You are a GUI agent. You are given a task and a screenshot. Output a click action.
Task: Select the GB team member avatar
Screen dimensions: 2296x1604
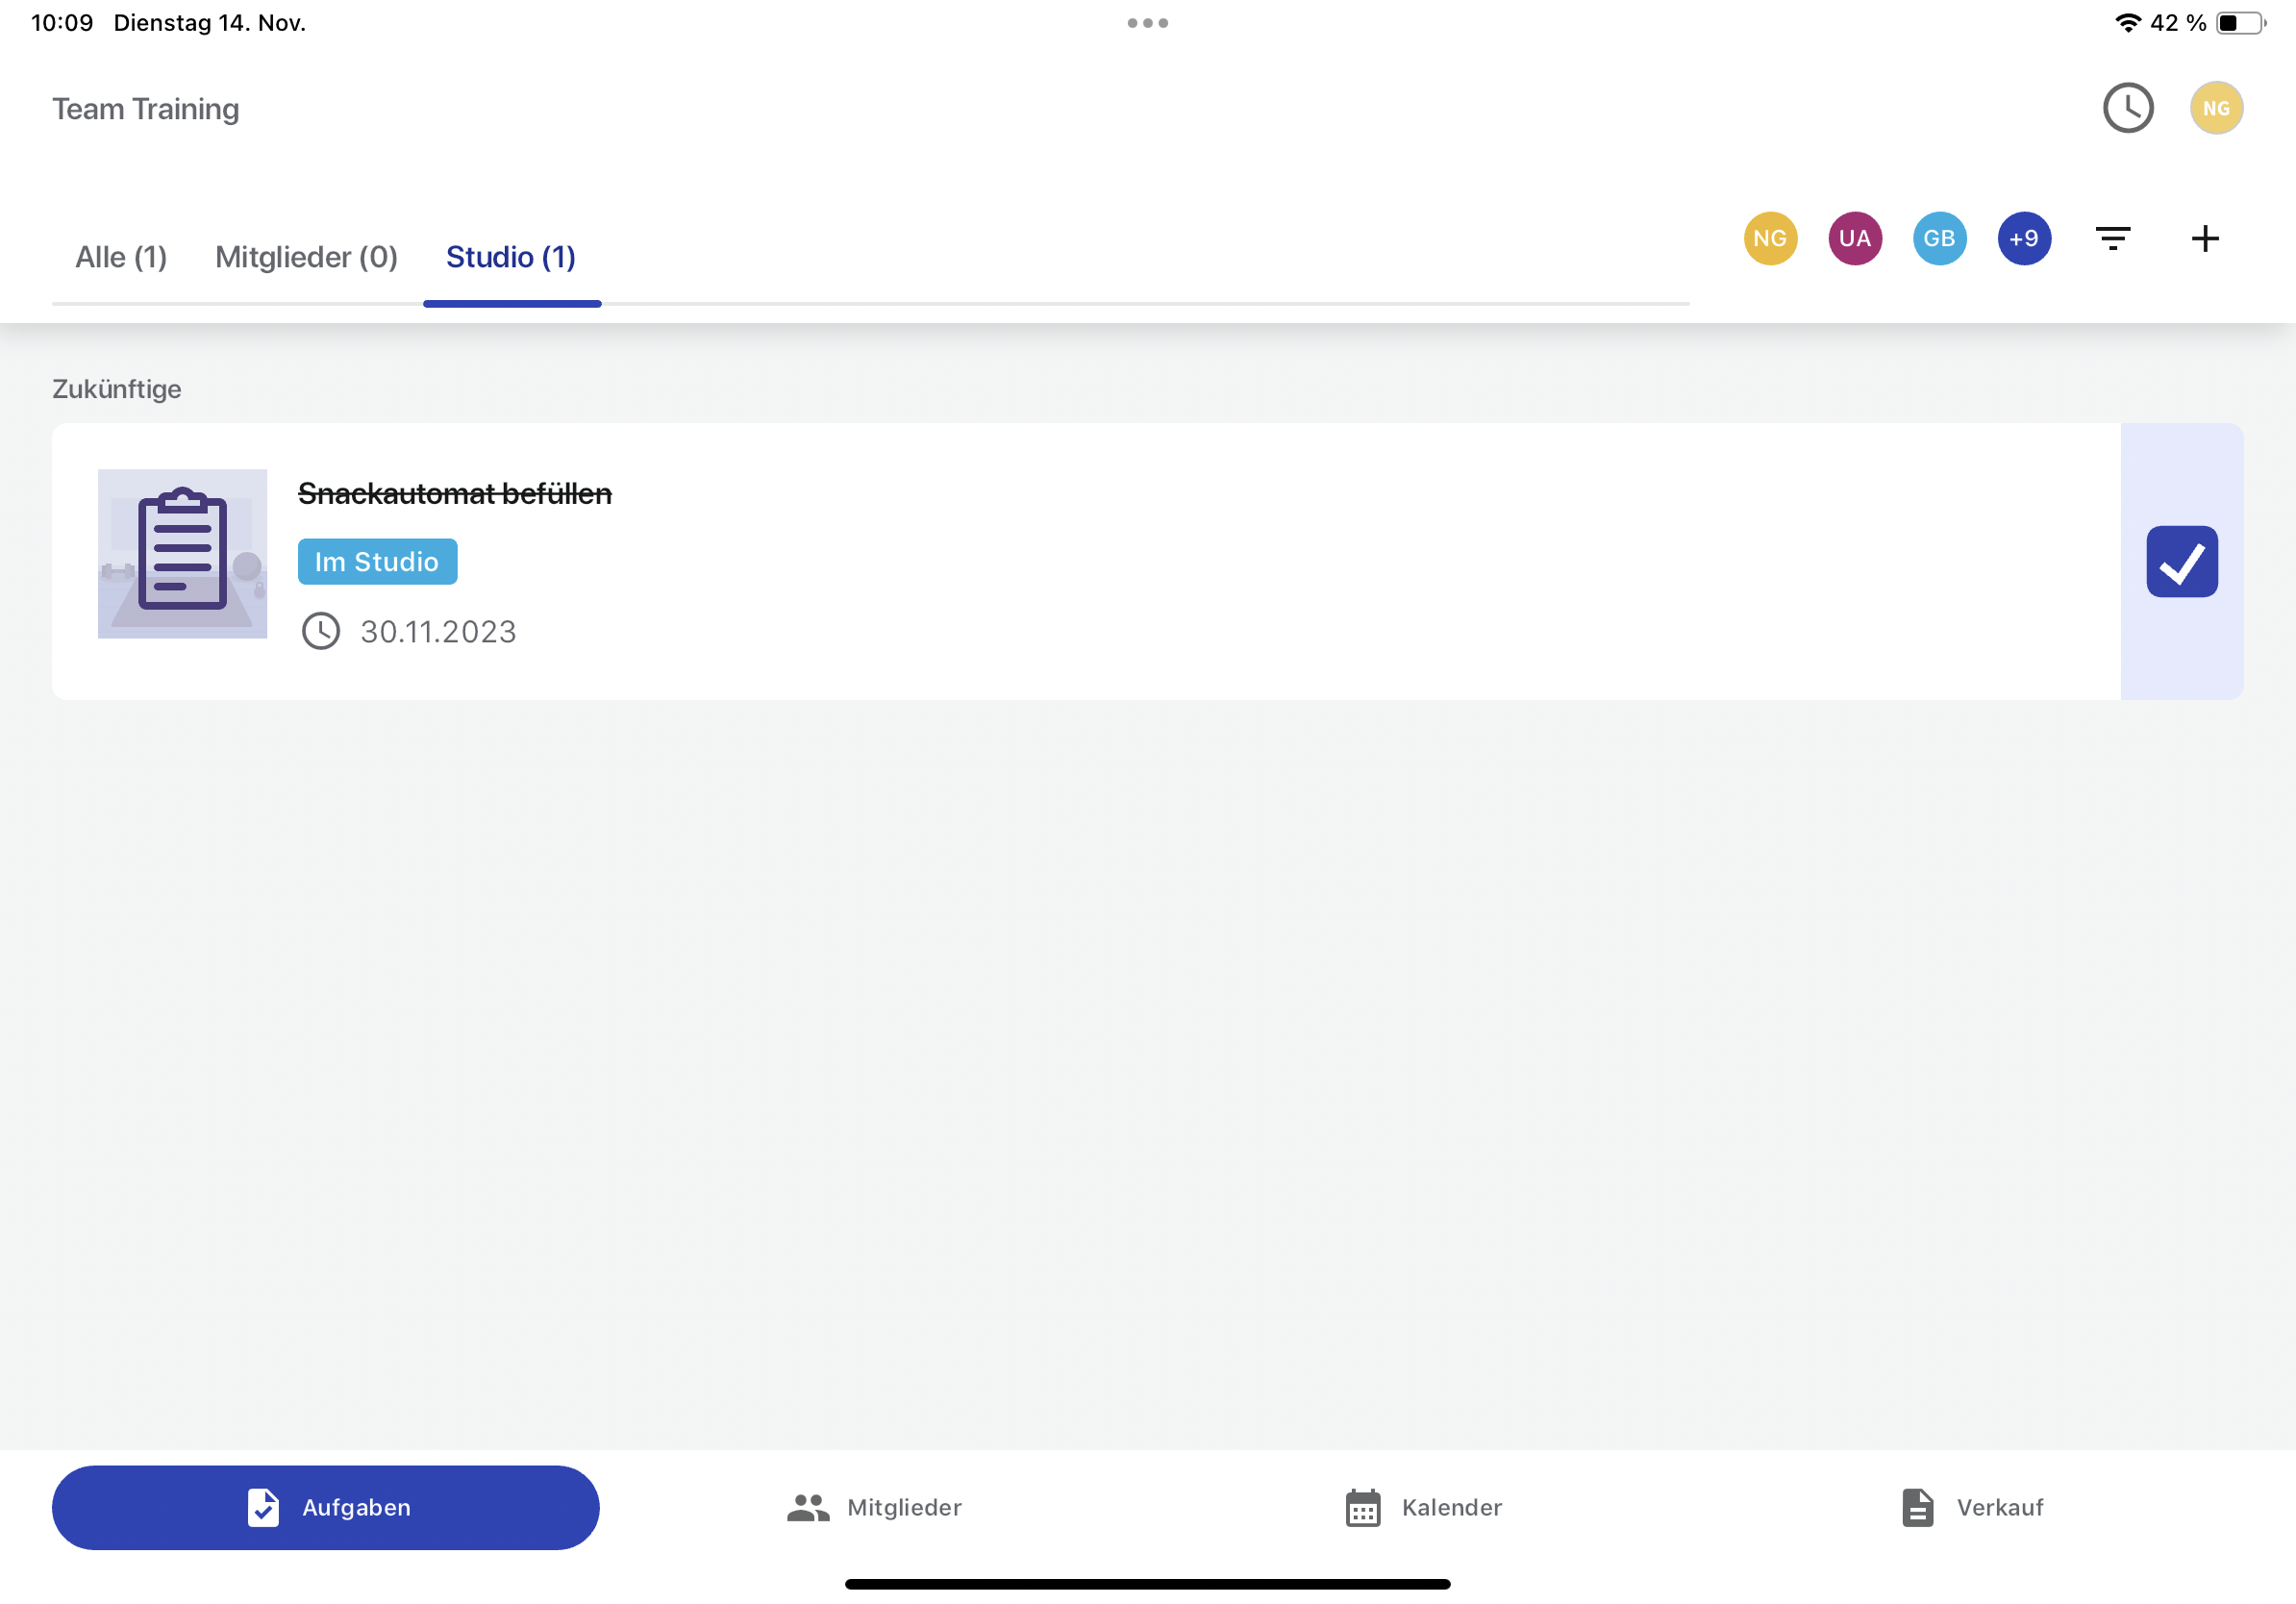(x=1938, y=238)
